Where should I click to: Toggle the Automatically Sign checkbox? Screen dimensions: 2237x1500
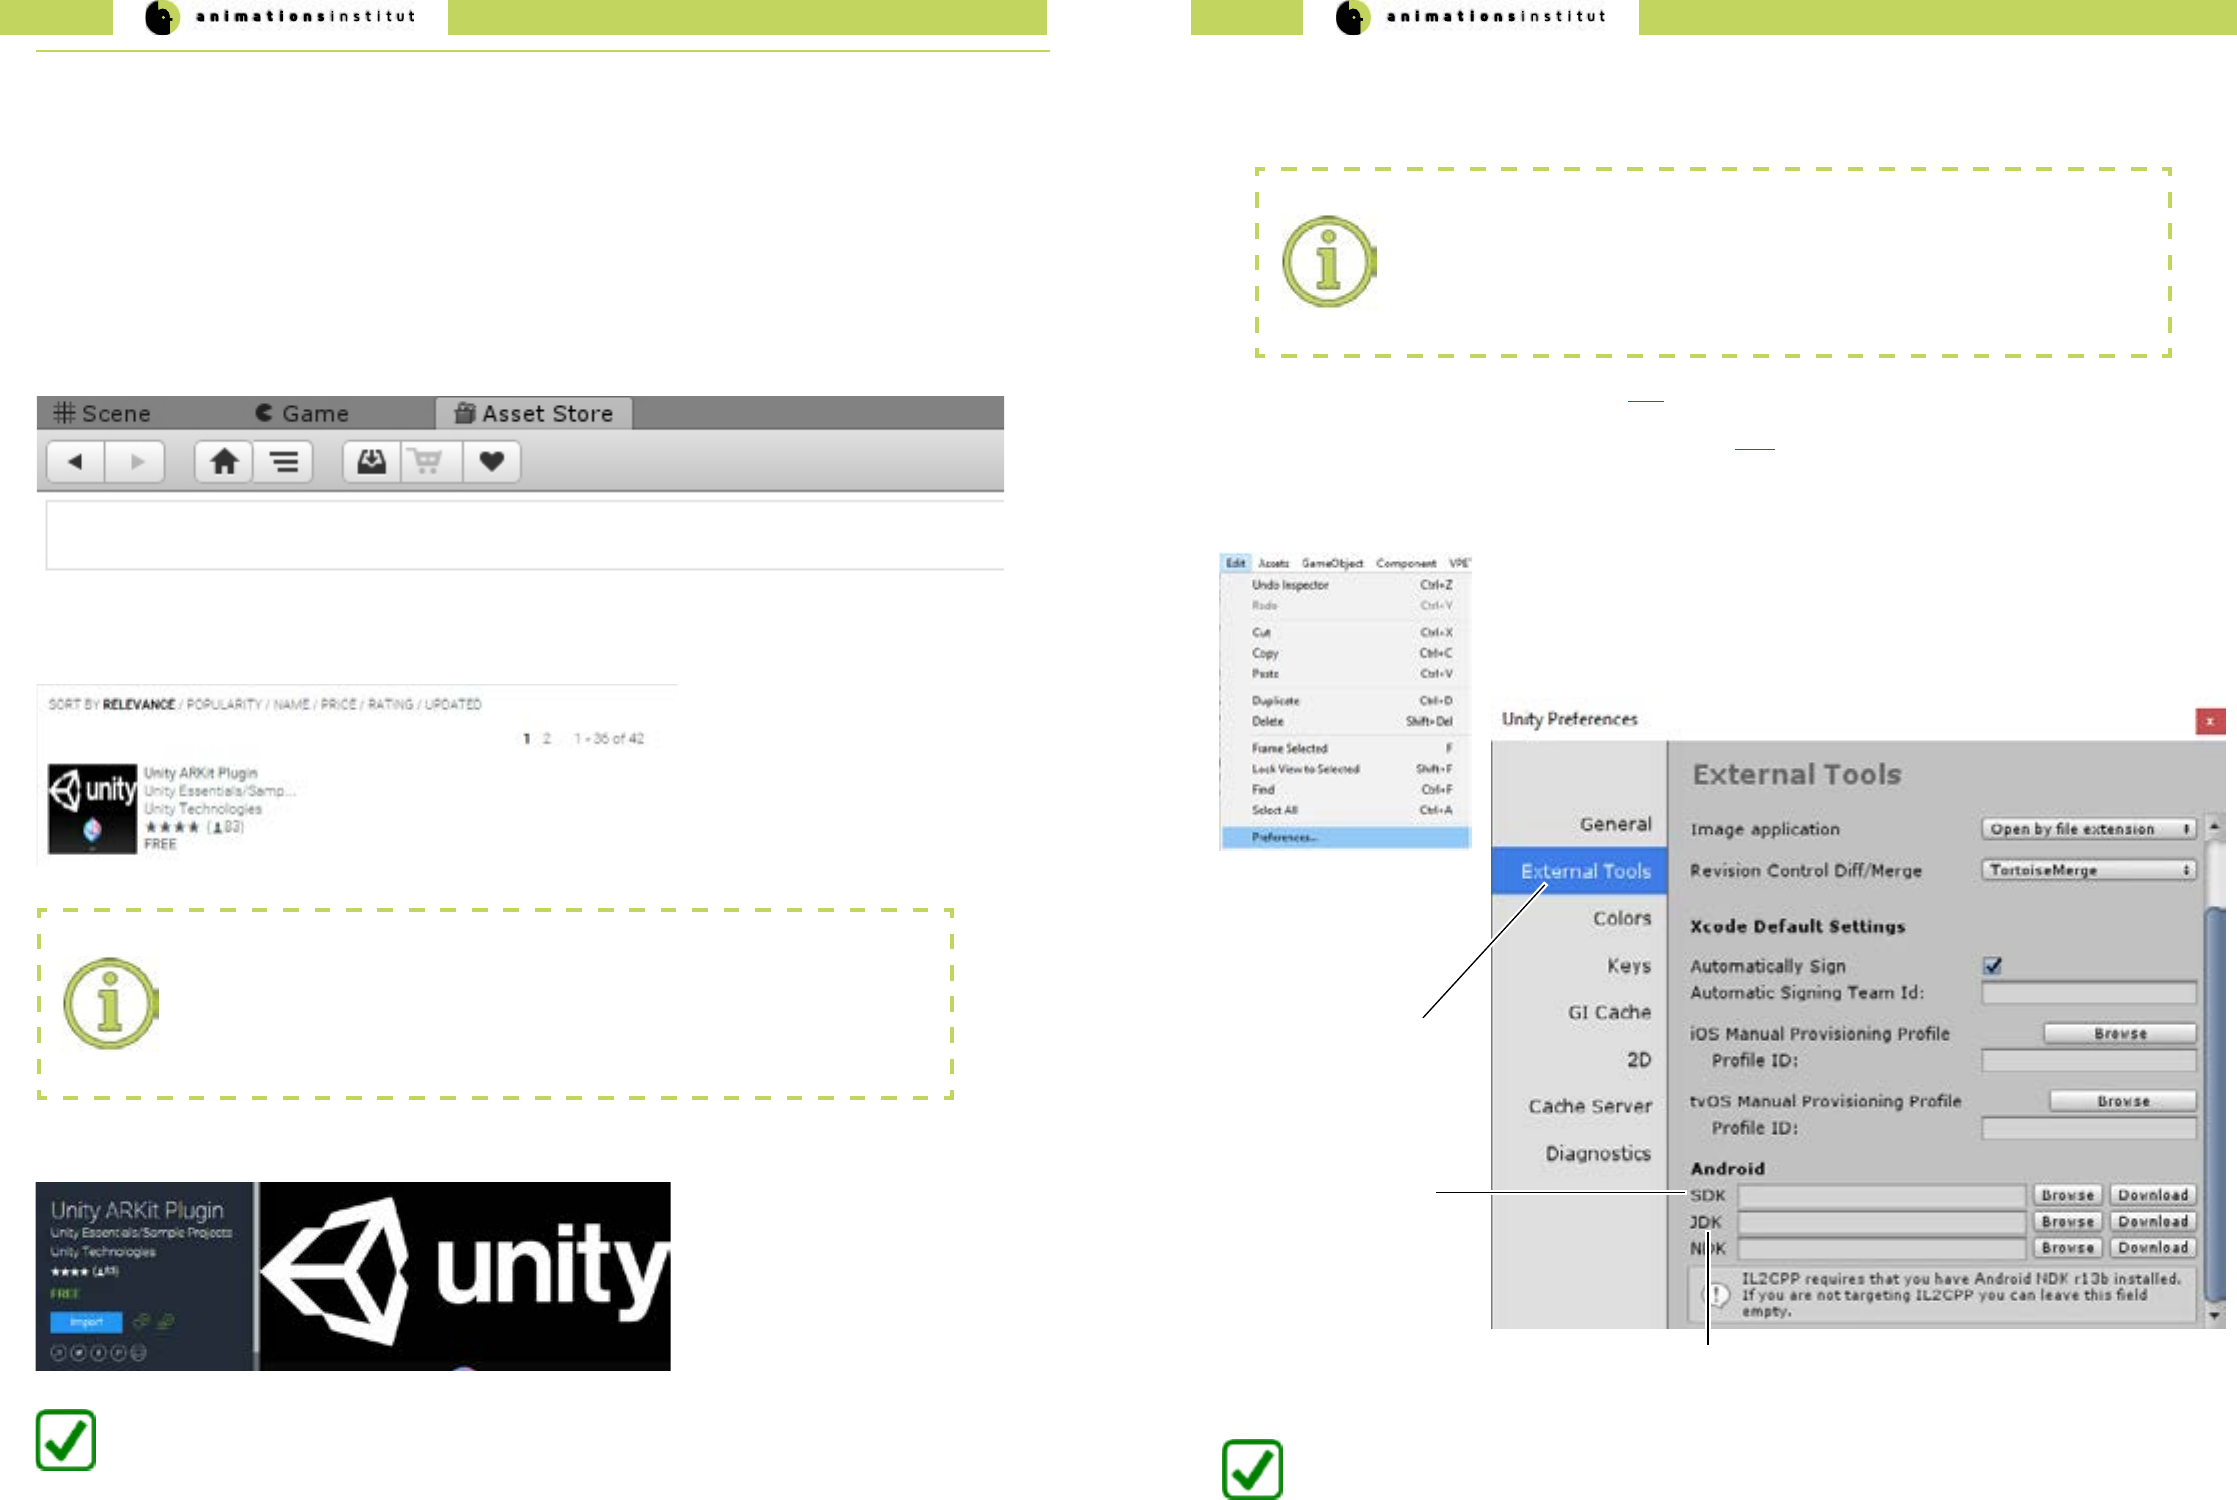click(1992, 966)
